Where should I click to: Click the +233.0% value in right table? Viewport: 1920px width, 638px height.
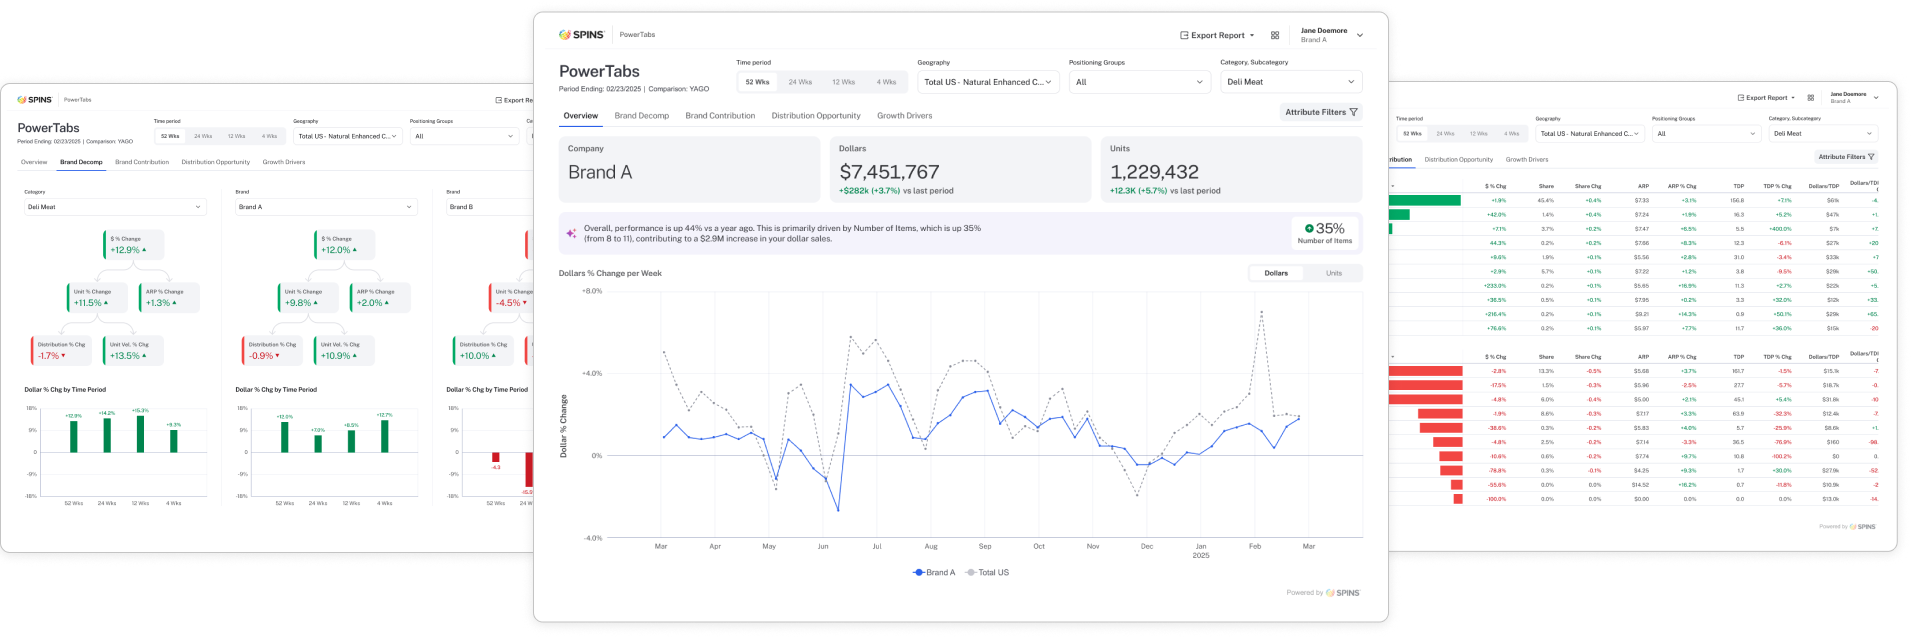(x=1496, y=286)
